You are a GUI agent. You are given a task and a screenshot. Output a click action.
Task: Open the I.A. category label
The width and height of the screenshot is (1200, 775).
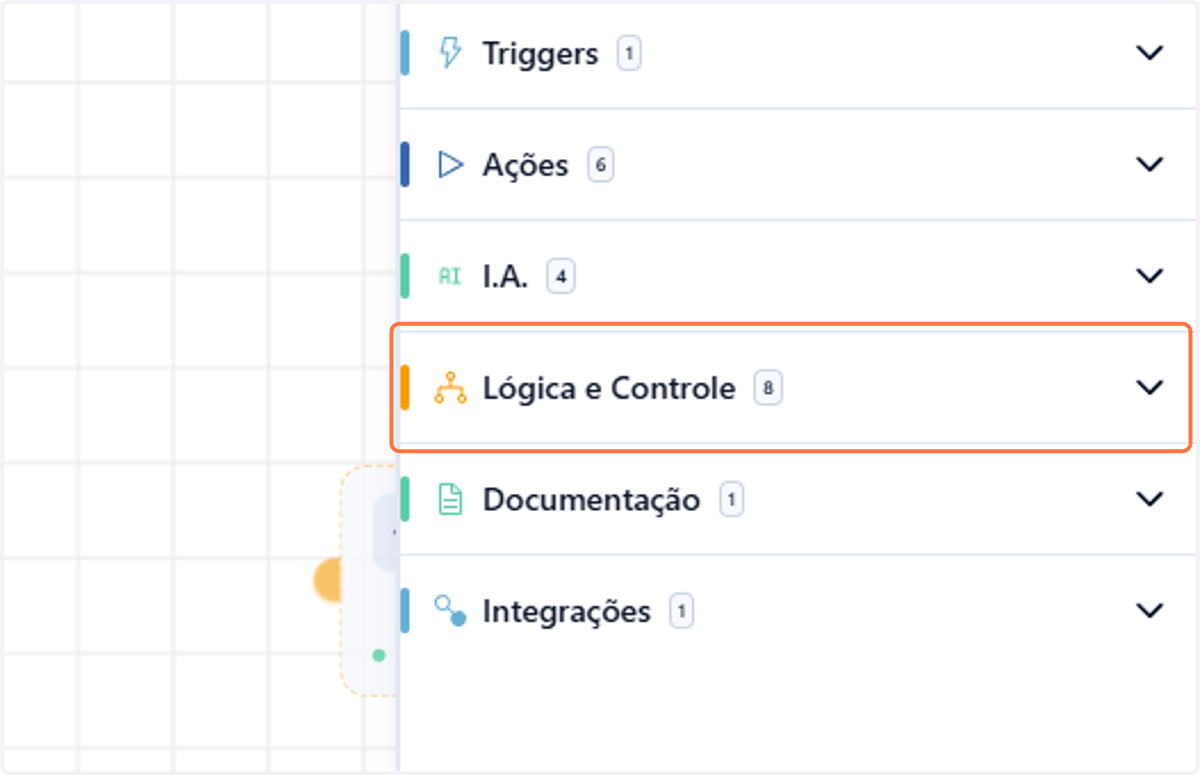pos(505,276)
